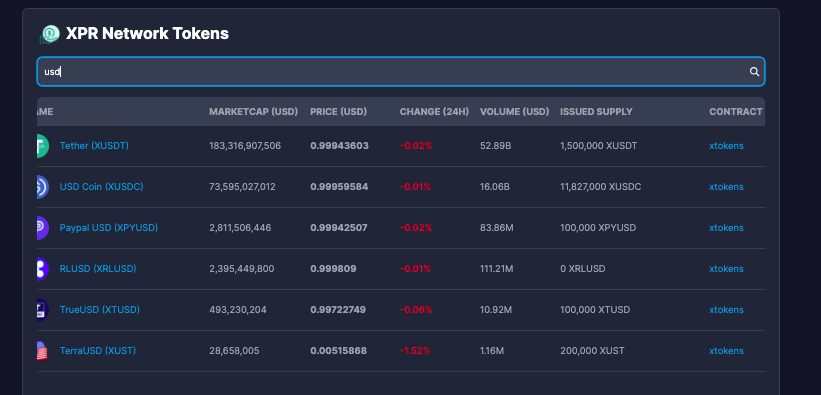Click the XPR Network Tokens heading

(x=147, y=34)
